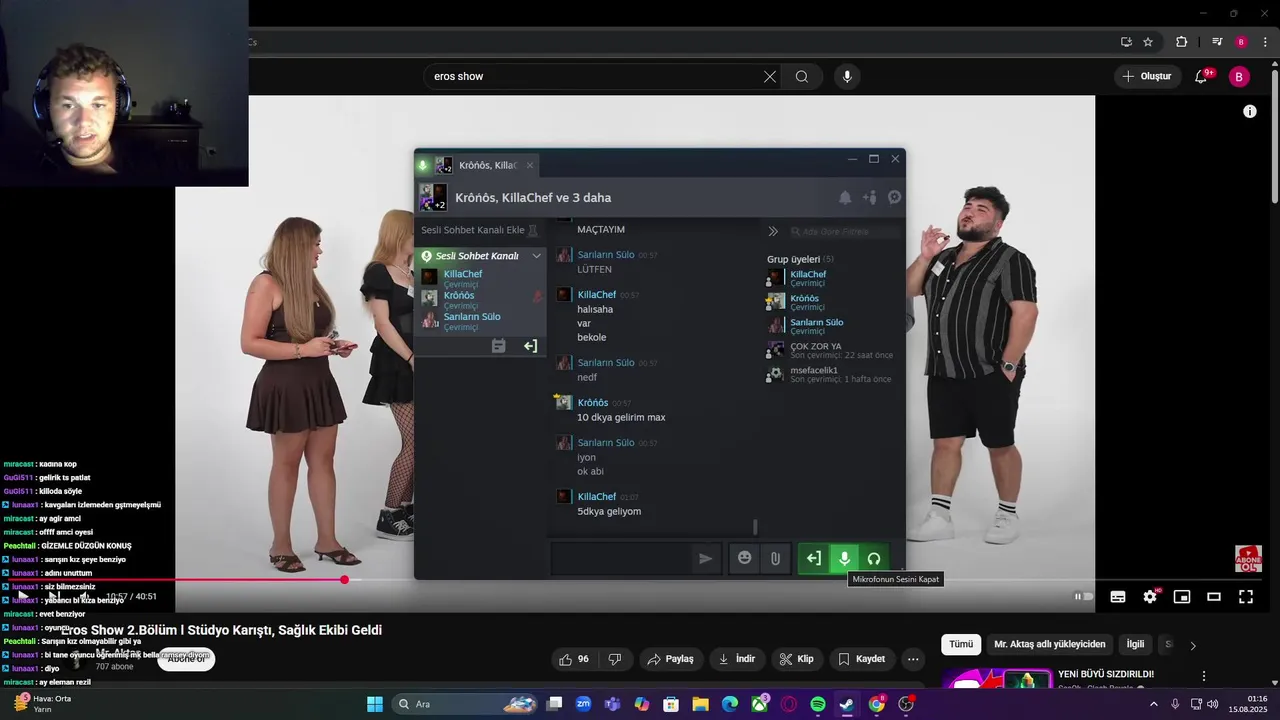
Task: Open Chrome media control icon
Action: tap(1217, 42)
